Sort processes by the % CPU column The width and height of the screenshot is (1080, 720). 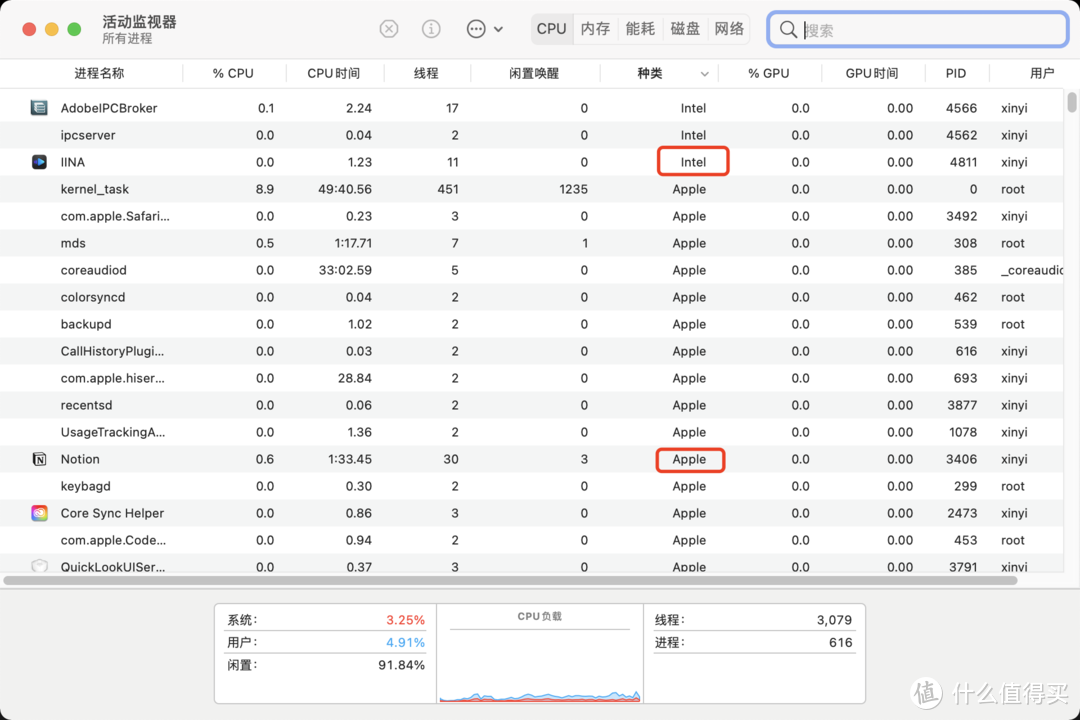(x=234, y=73)
